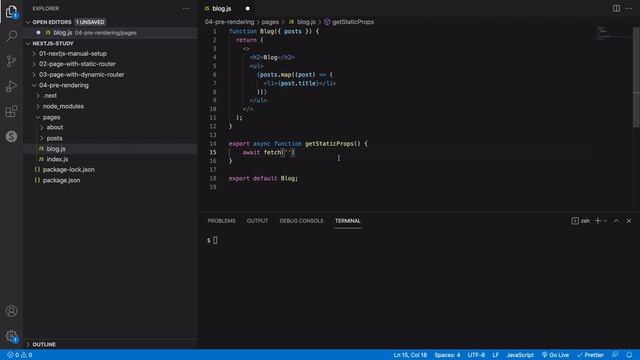Click the S-shaped extension icon in activity bar

pos(11,136)
